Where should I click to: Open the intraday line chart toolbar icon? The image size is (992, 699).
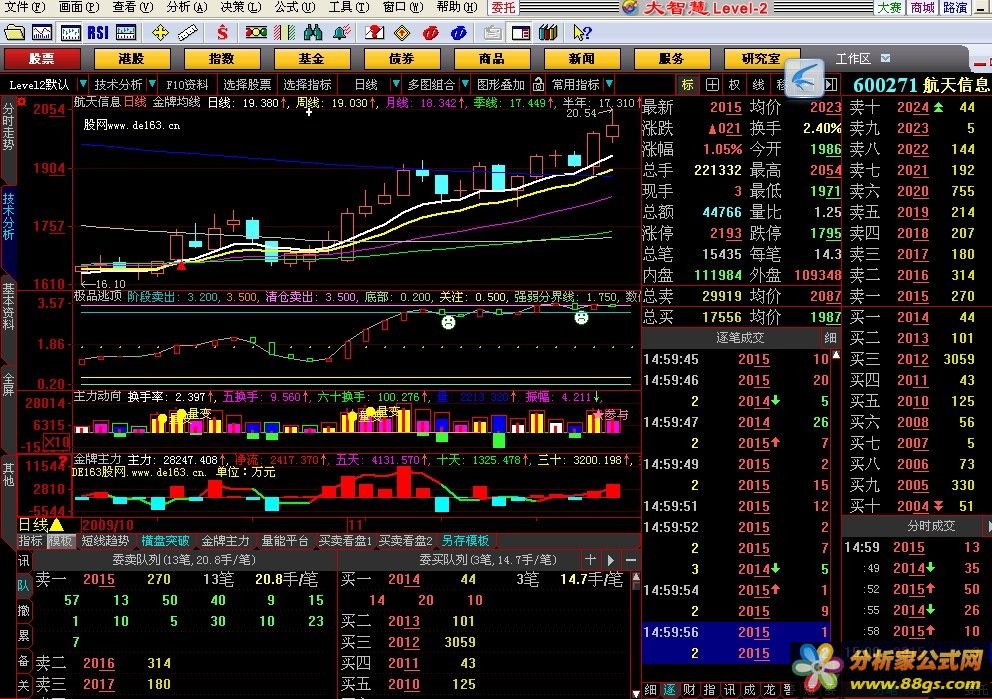pyautogui.click(x=42, y=32)
